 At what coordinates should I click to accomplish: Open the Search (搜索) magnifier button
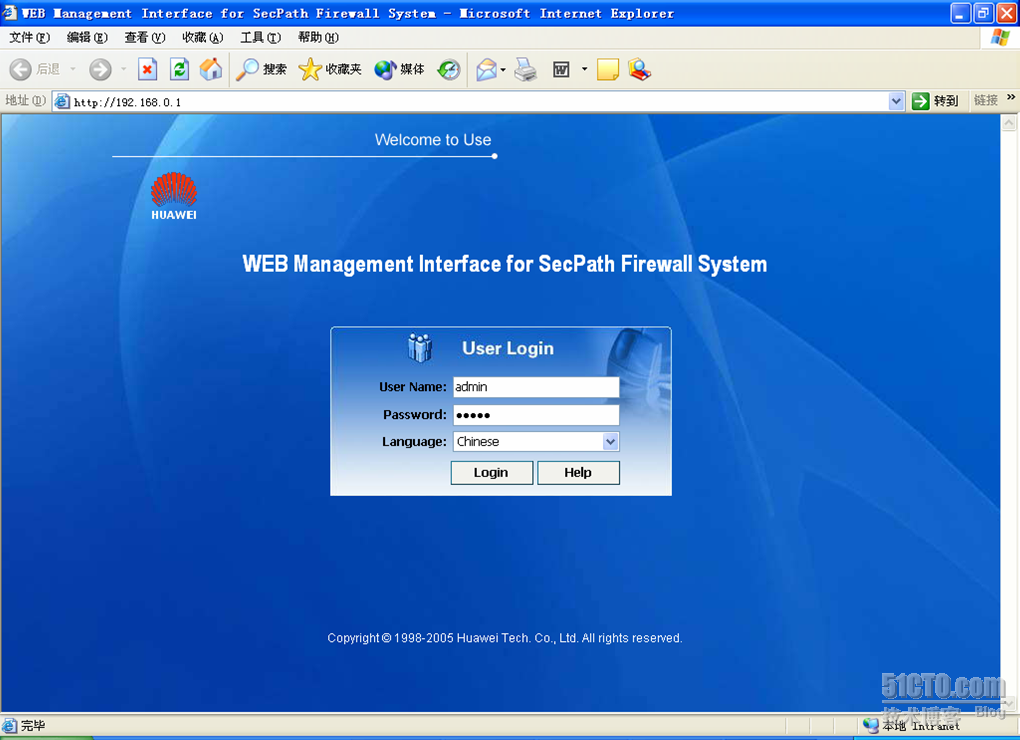point(261,69)
